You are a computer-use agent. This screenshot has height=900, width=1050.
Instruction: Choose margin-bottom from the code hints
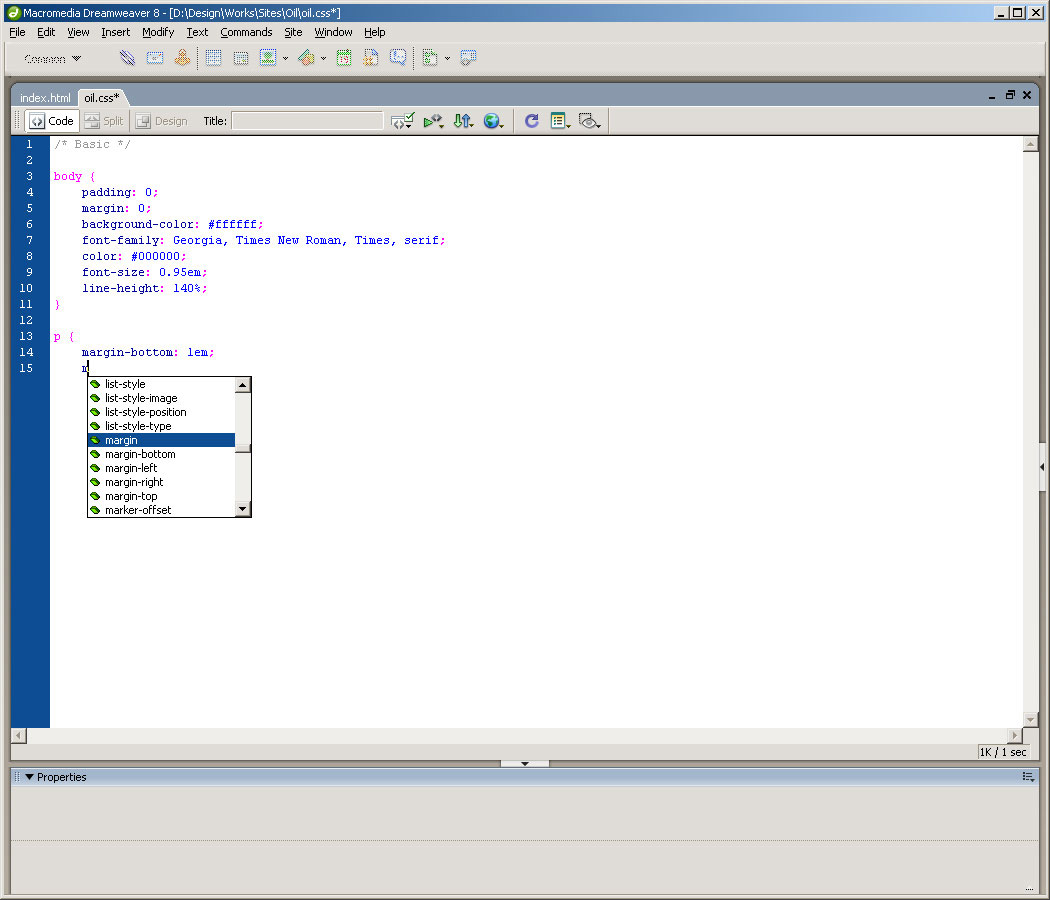coord(161,454)
